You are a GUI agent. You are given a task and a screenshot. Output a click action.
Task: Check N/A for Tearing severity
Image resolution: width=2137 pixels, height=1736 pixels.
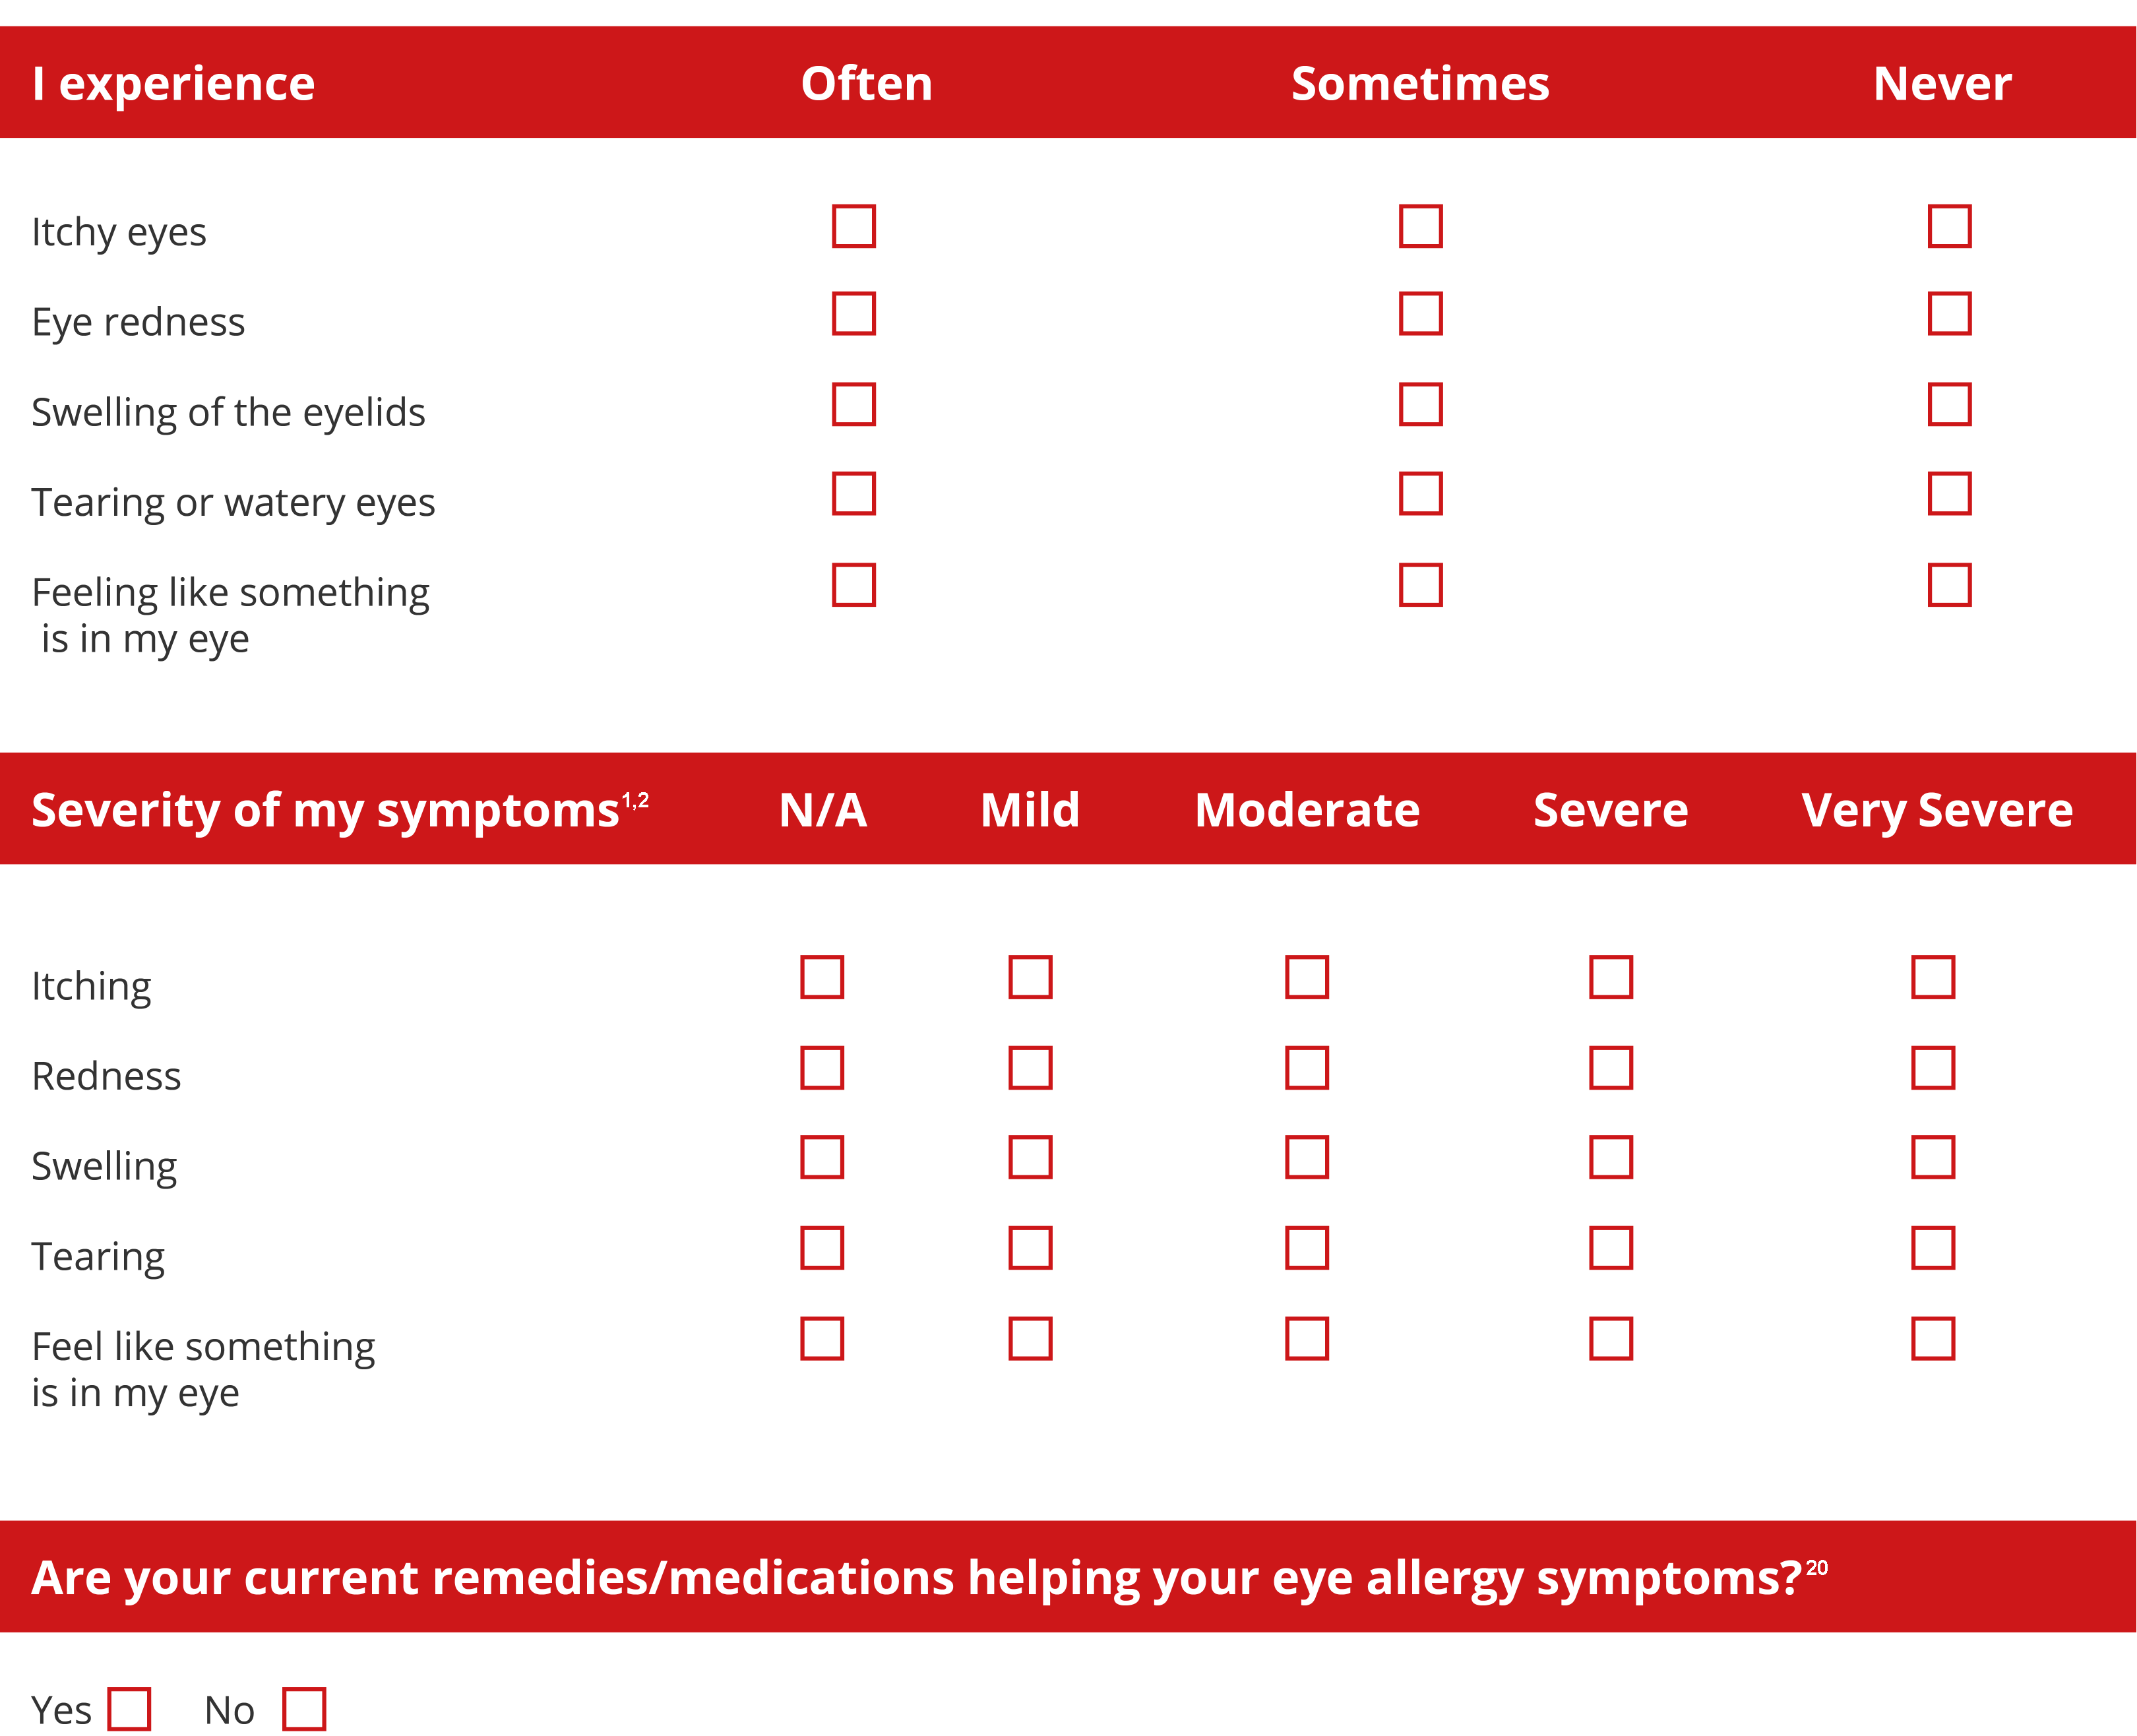(822, 1248)
